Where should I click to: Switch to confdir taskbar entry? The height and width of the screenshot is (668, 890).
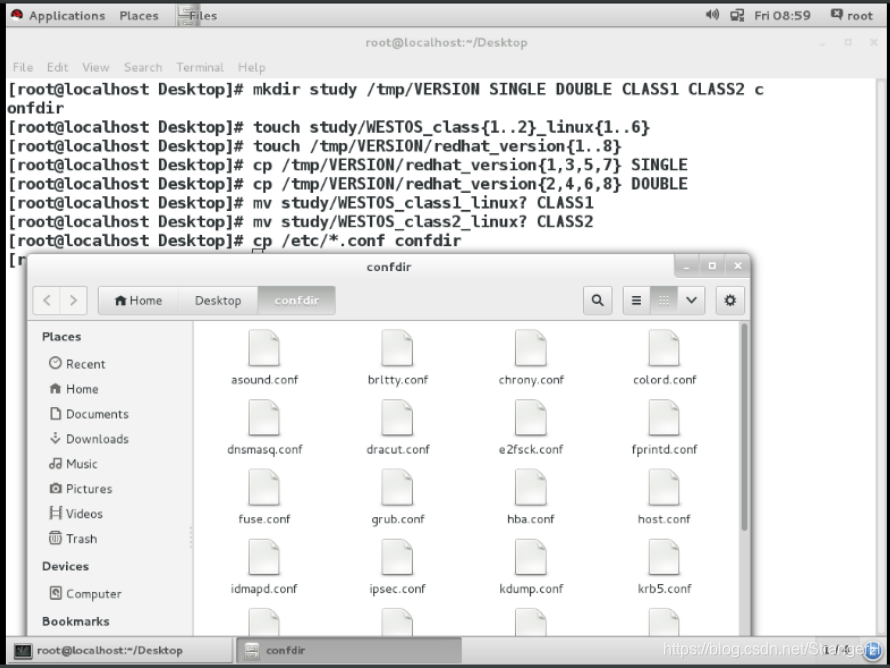coord(349,650)
